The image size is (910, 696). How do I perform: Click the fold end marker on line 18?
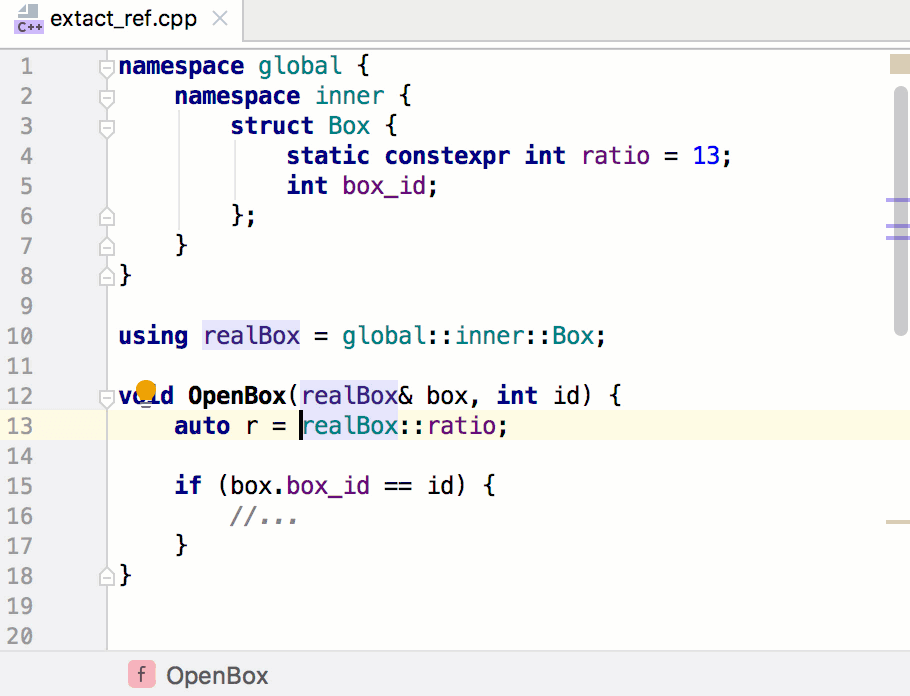tap(107, 576)
